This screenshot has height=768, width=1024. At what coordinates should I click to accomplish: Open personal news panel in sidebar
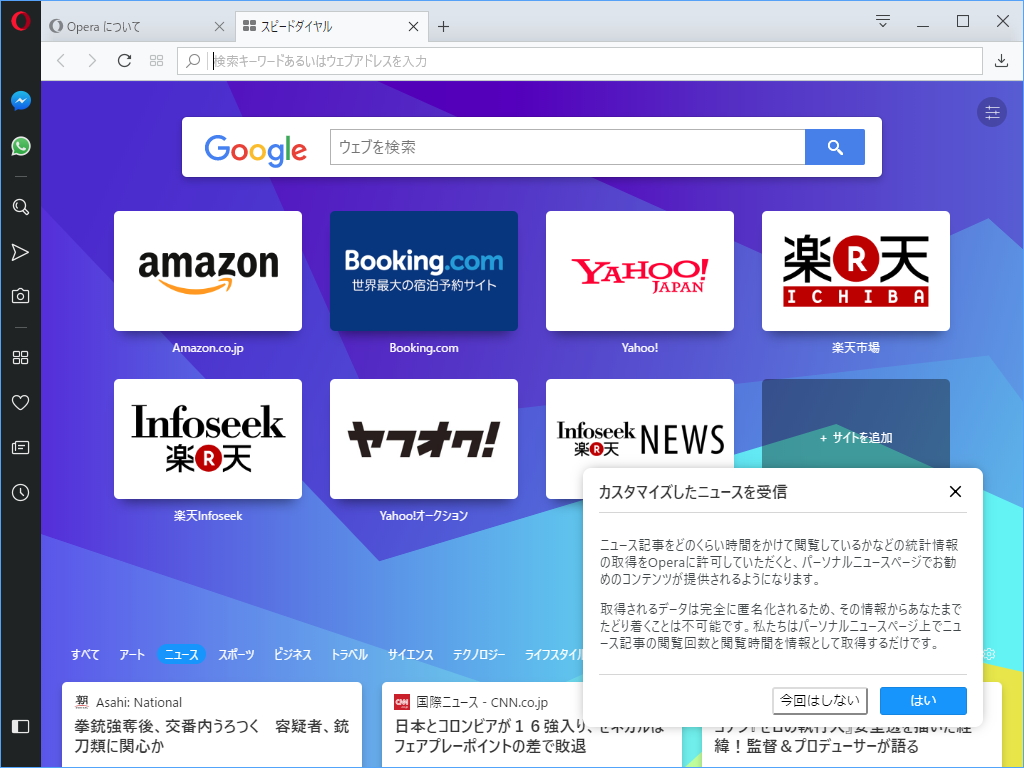(20, 447)
